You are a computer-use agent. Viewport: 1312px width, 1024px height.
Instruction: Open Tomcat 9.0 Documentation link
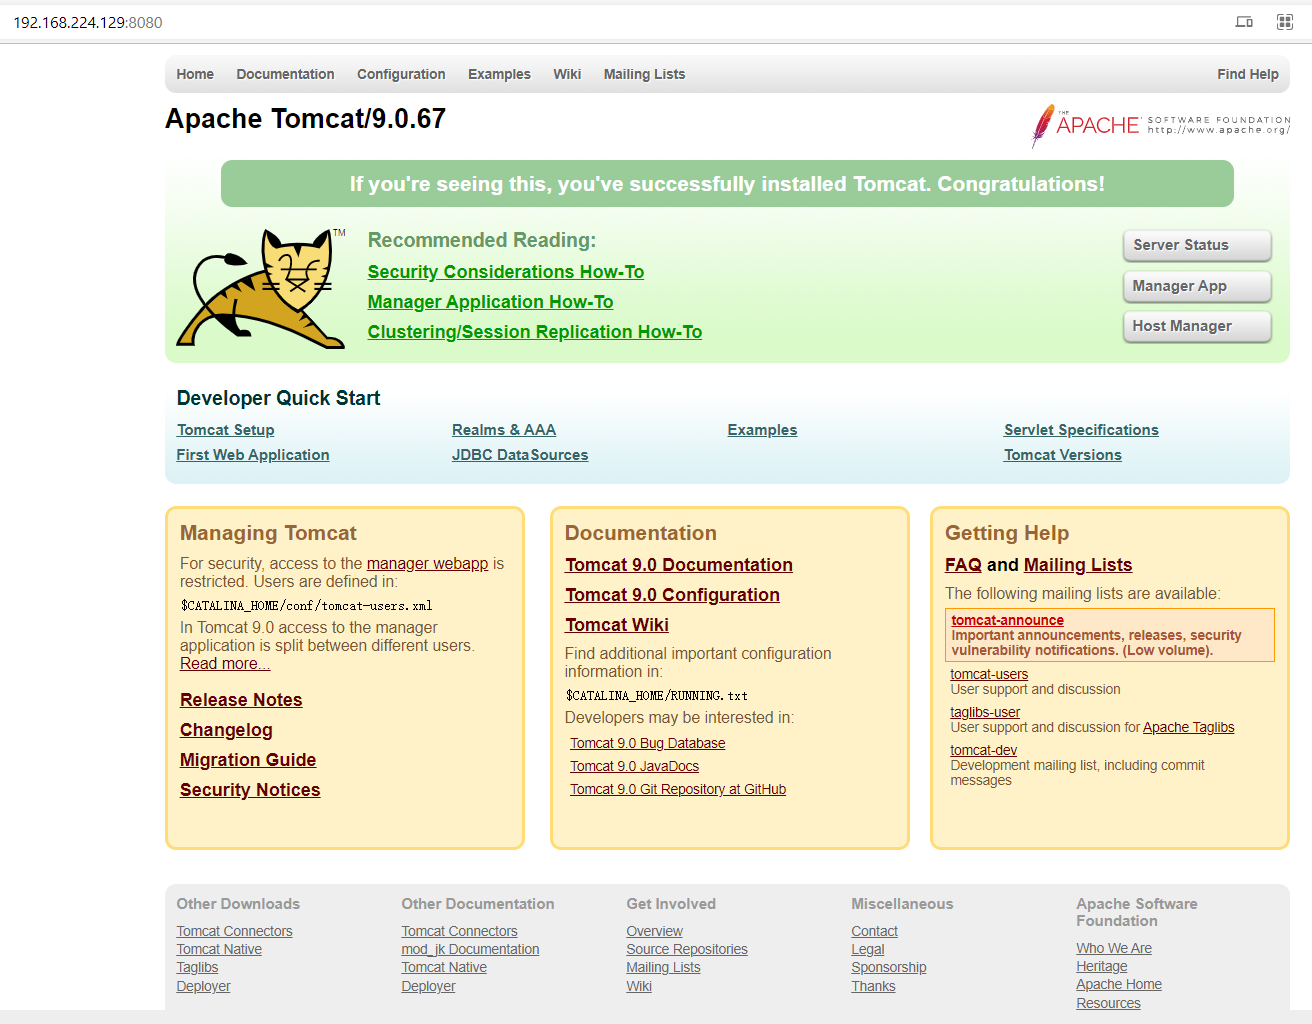(x=679, y=565)
